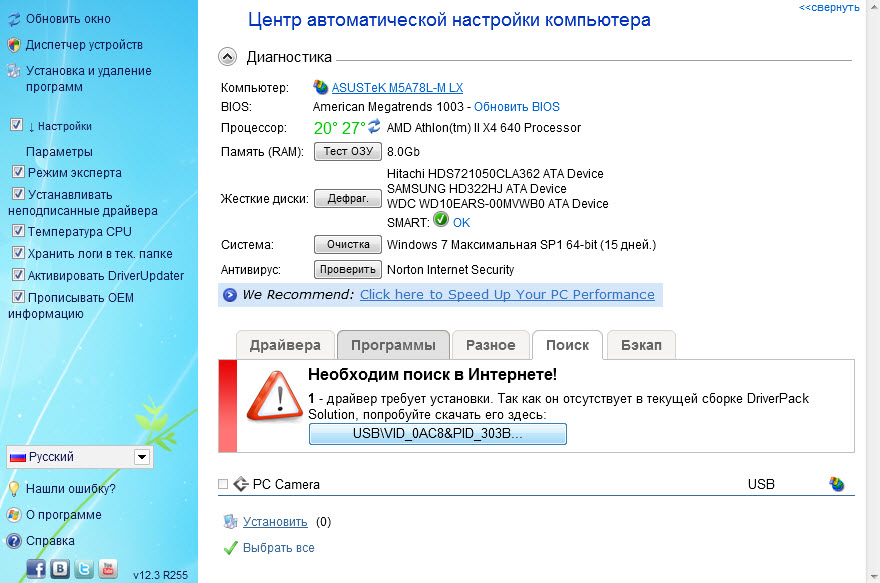Click the globe icon in PC Camera row
Screen dimensions: 880x583
pyautogui.click(x=837, y=484)
